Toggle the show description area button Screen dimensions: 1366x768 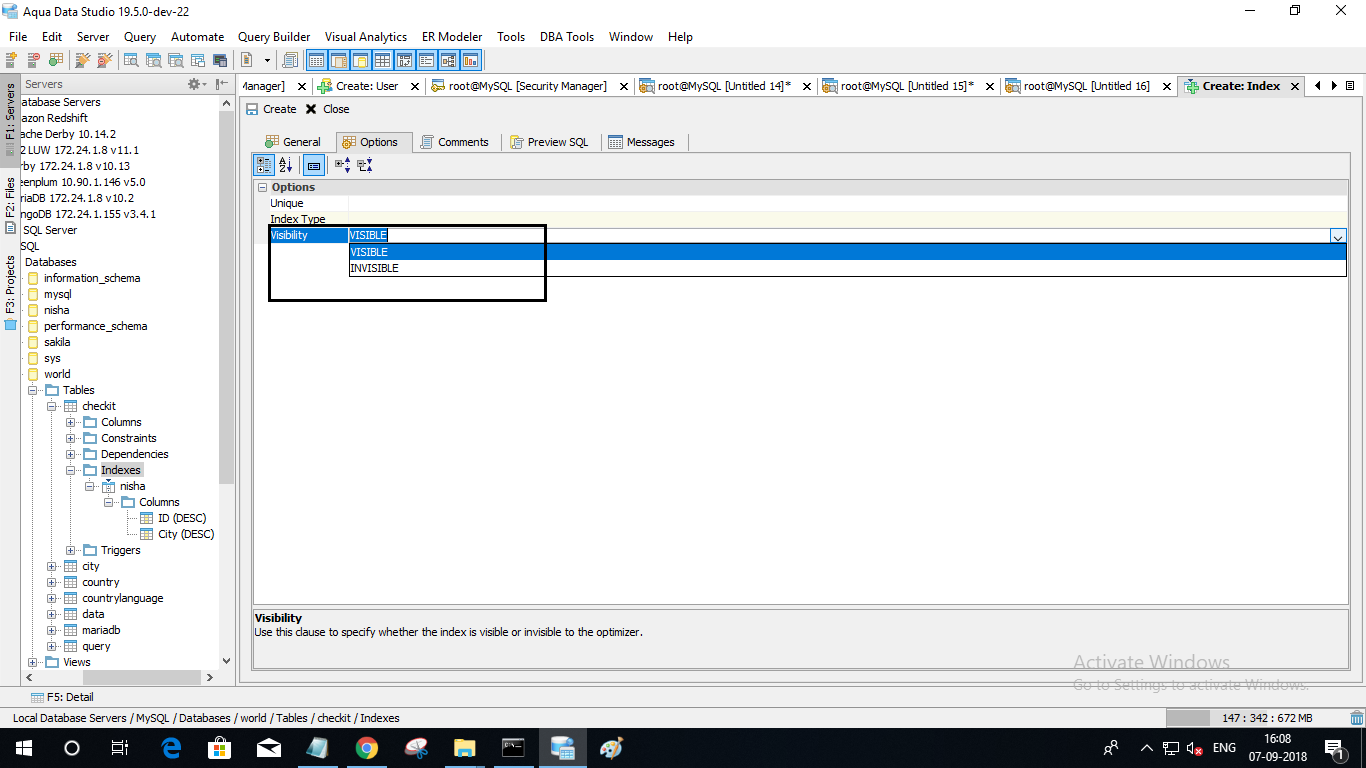click(x=313, y=165)
